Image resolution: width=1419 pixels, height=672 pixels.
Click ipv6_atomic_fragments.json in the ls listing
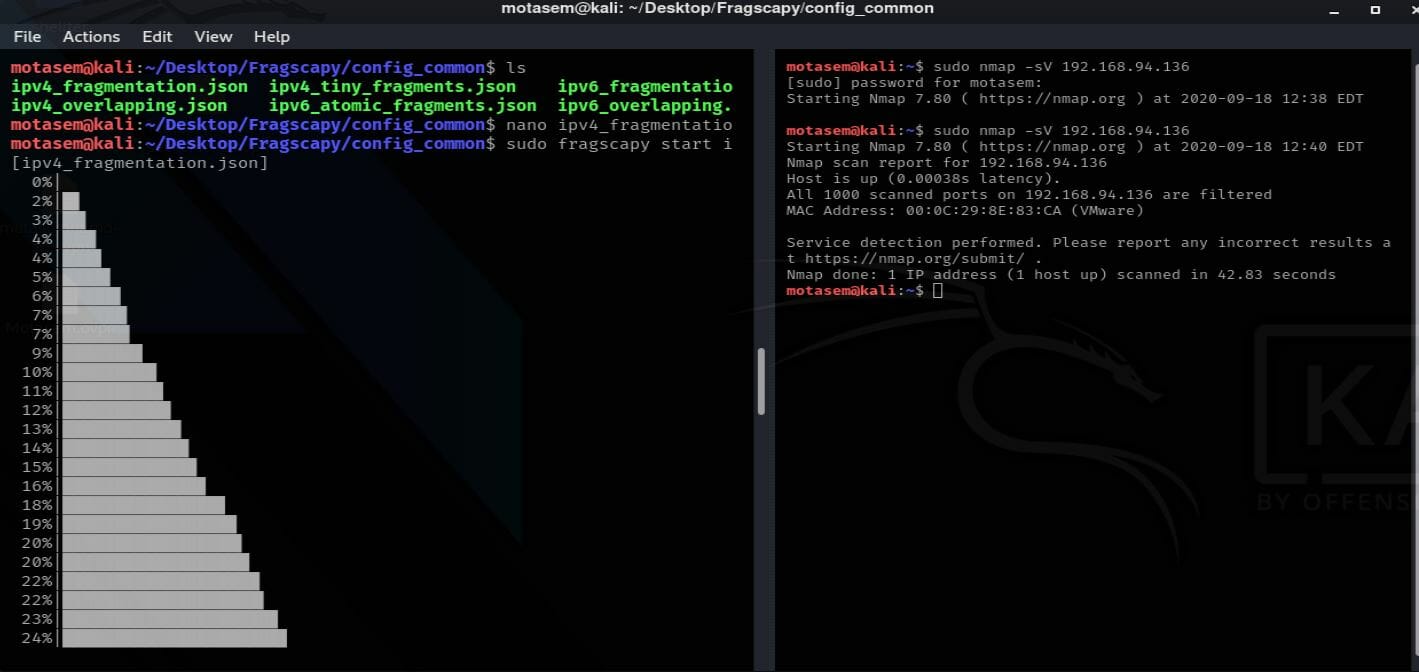[402, 105]
